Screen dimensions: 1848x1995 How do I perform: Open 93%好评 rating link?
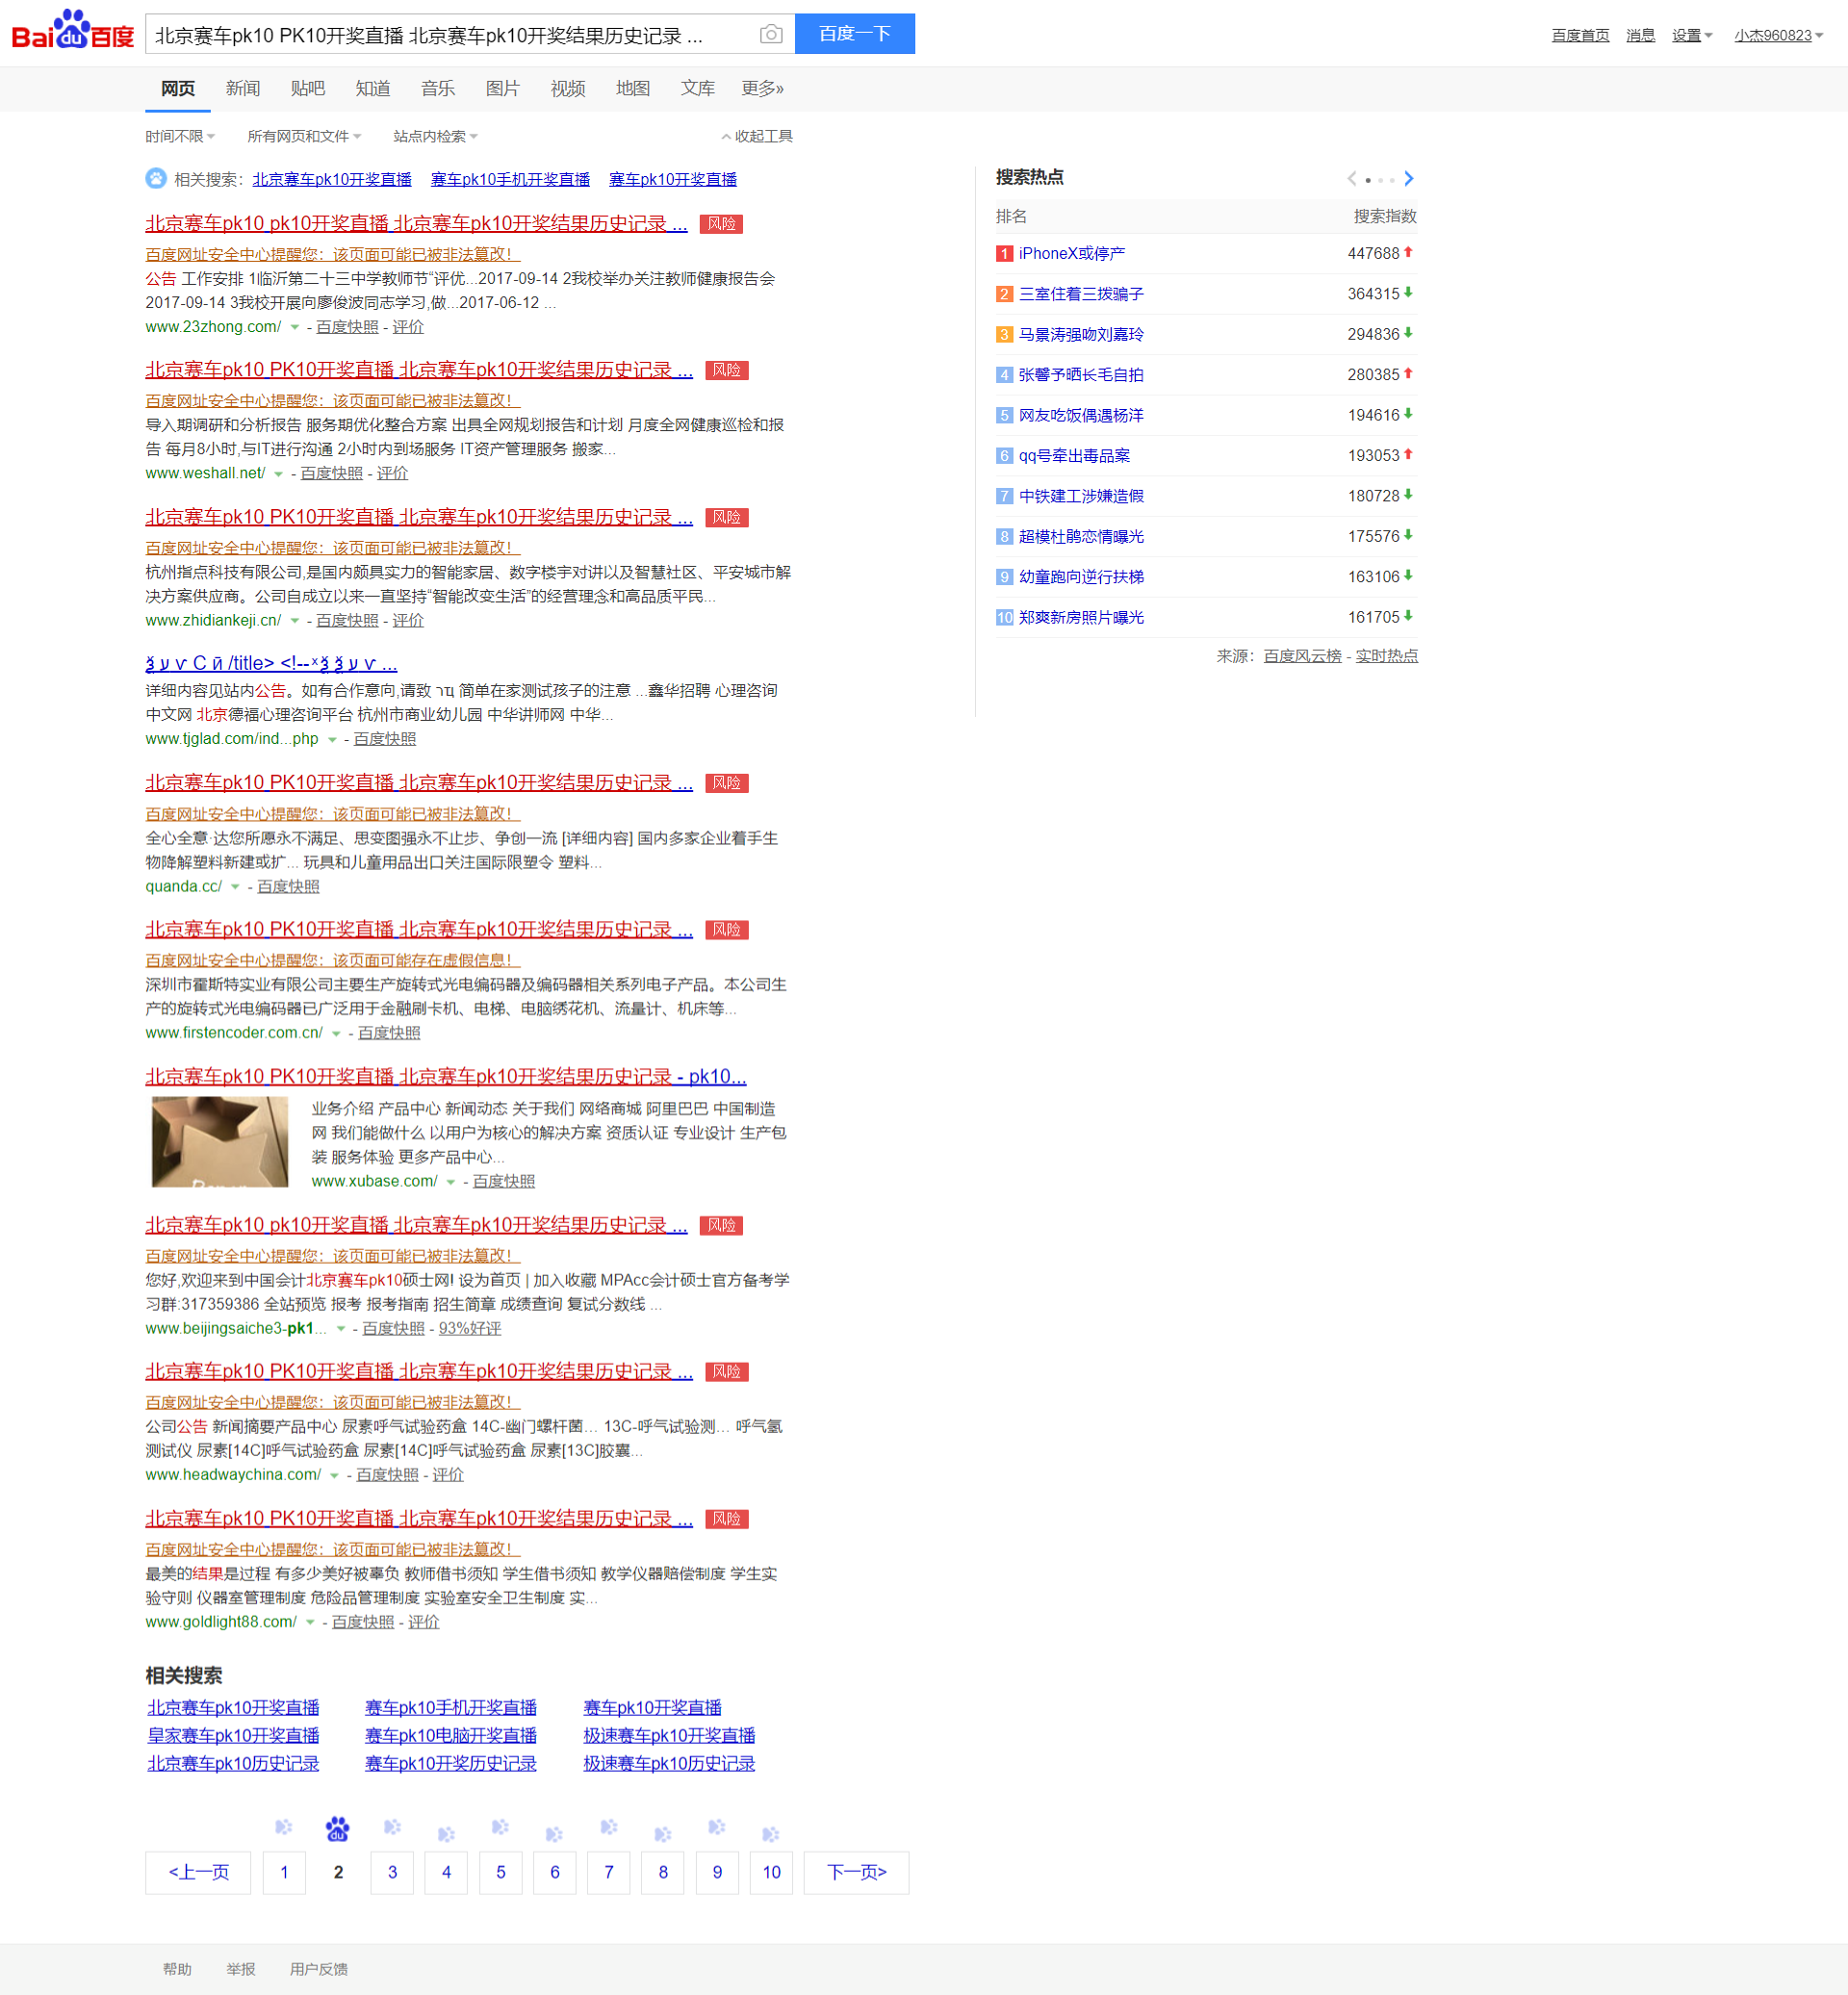(x=470, y=1328)
